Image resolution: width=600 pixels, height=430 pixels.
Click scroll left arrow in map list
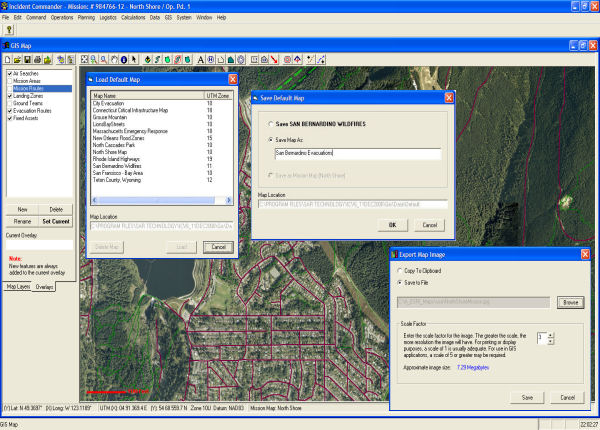tap(95, 200)
